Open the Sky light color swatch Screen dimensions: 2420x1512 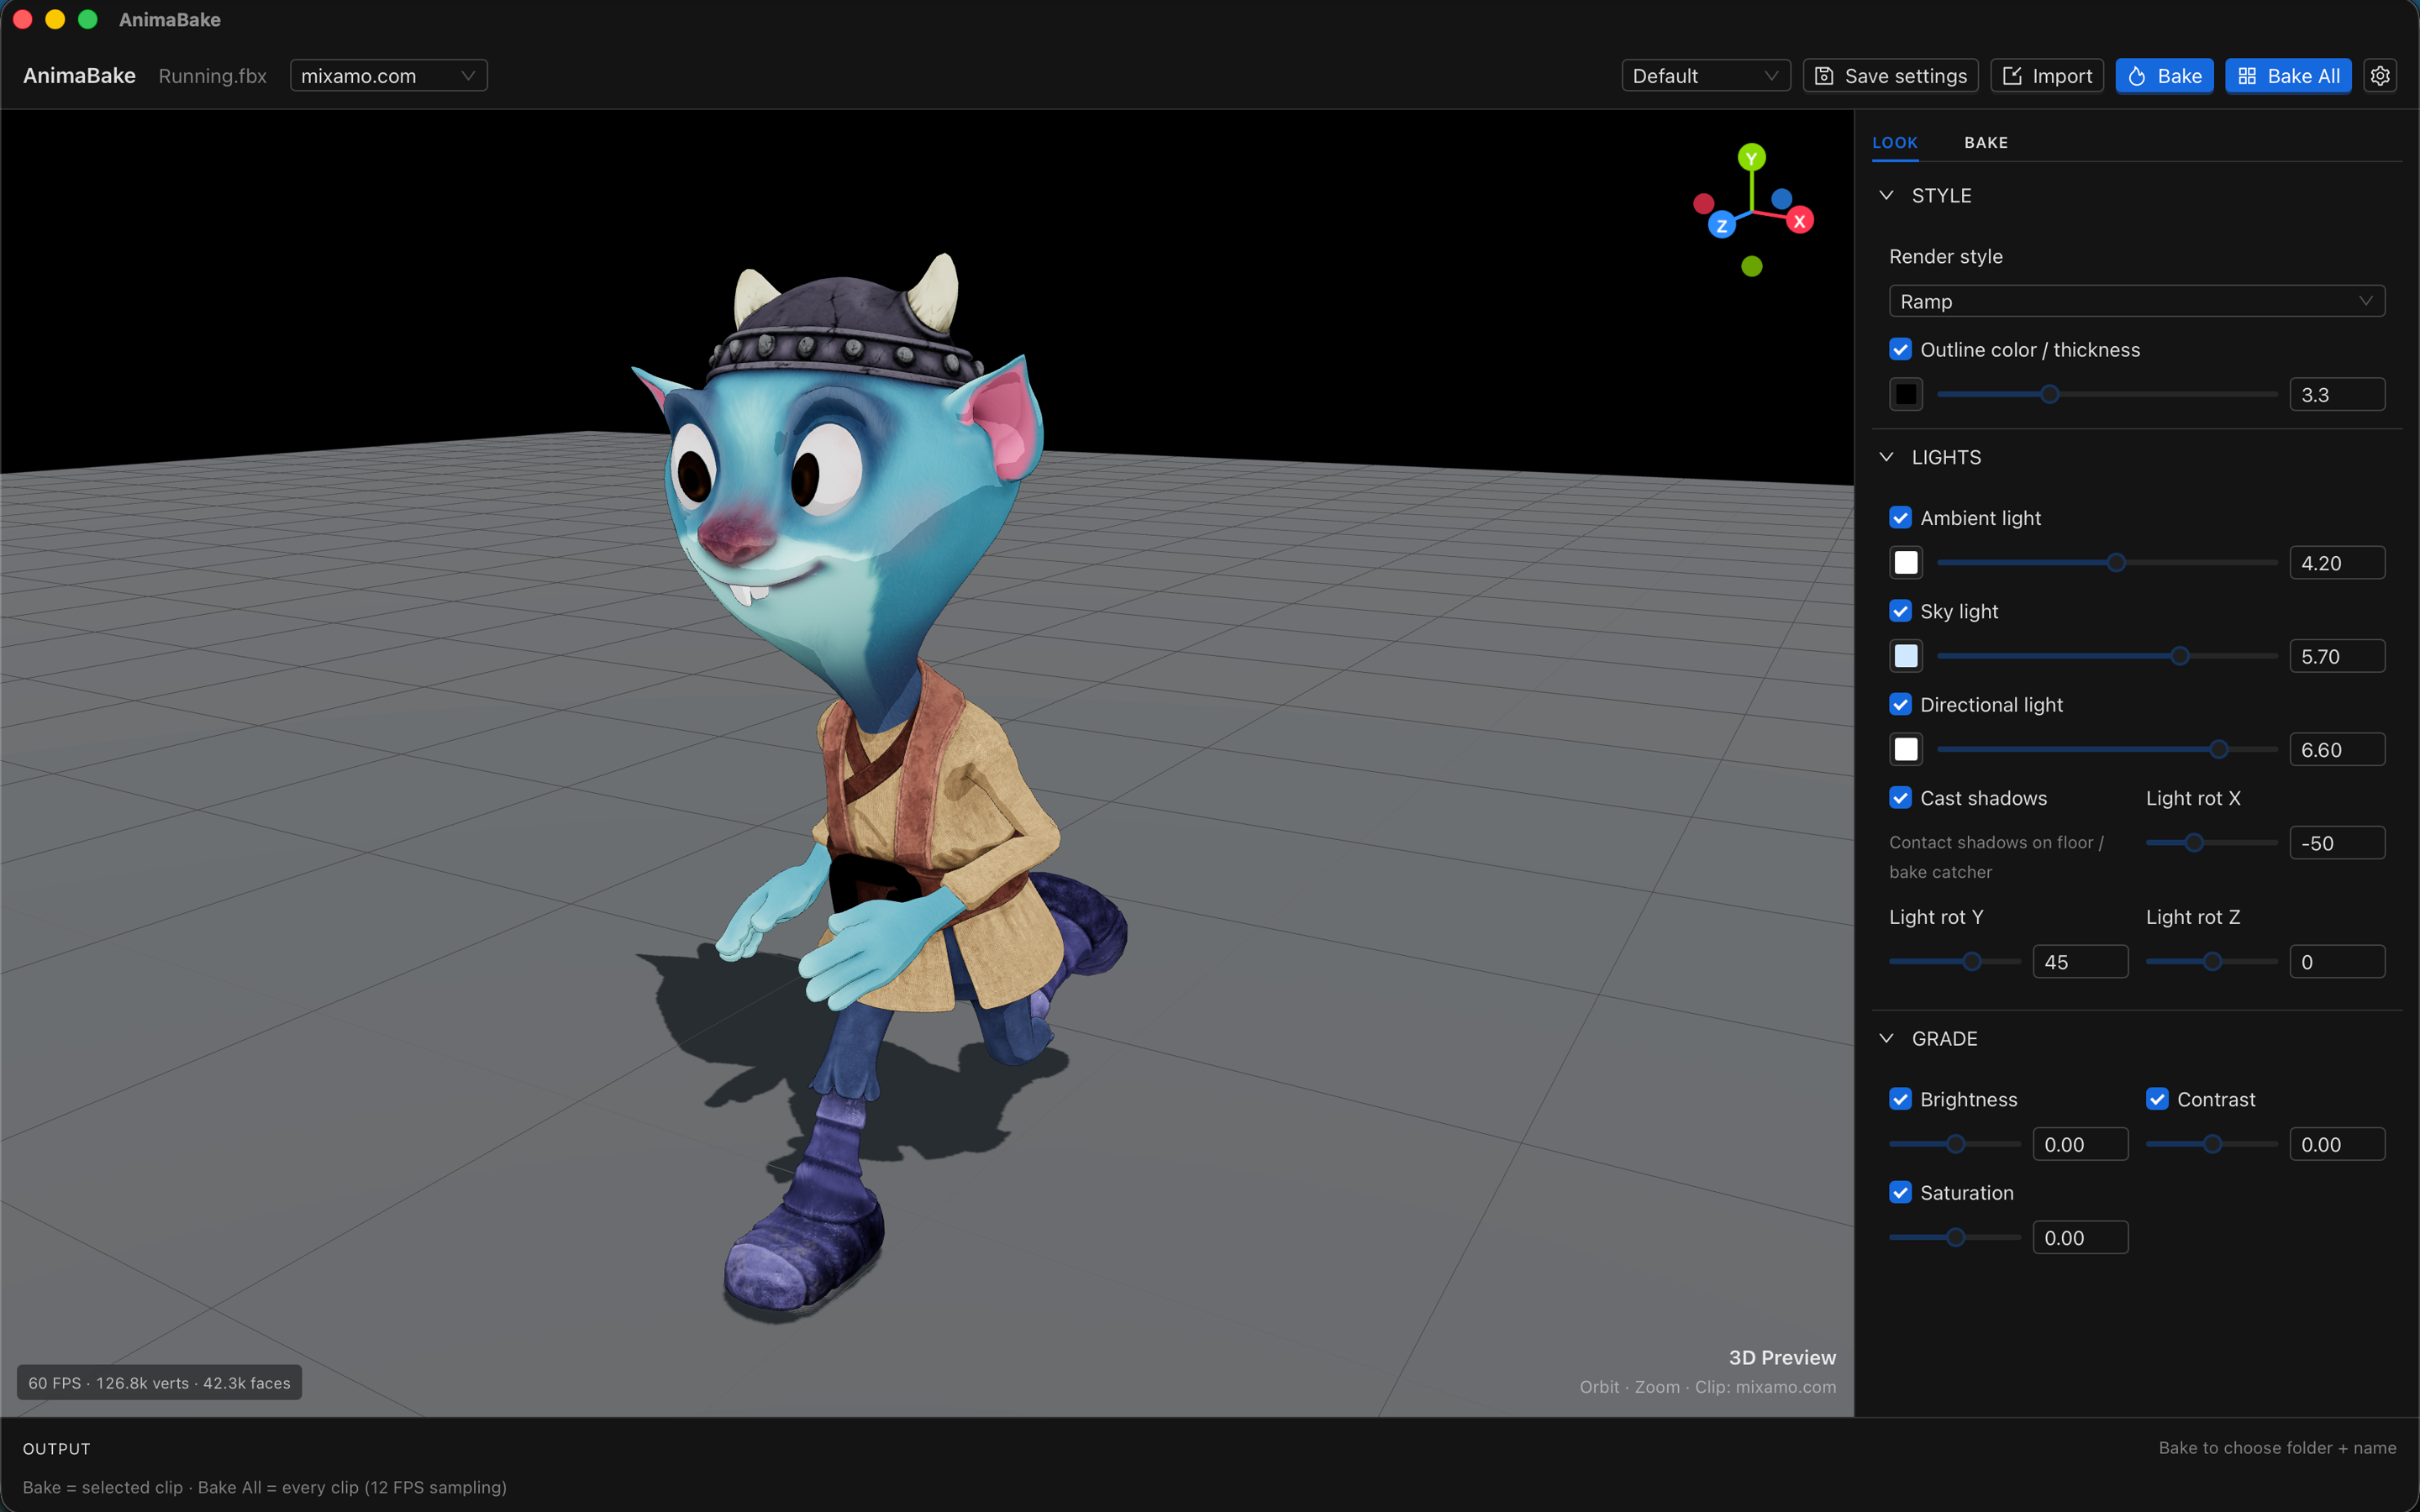pyautogui.click(x=1906, y=656)
